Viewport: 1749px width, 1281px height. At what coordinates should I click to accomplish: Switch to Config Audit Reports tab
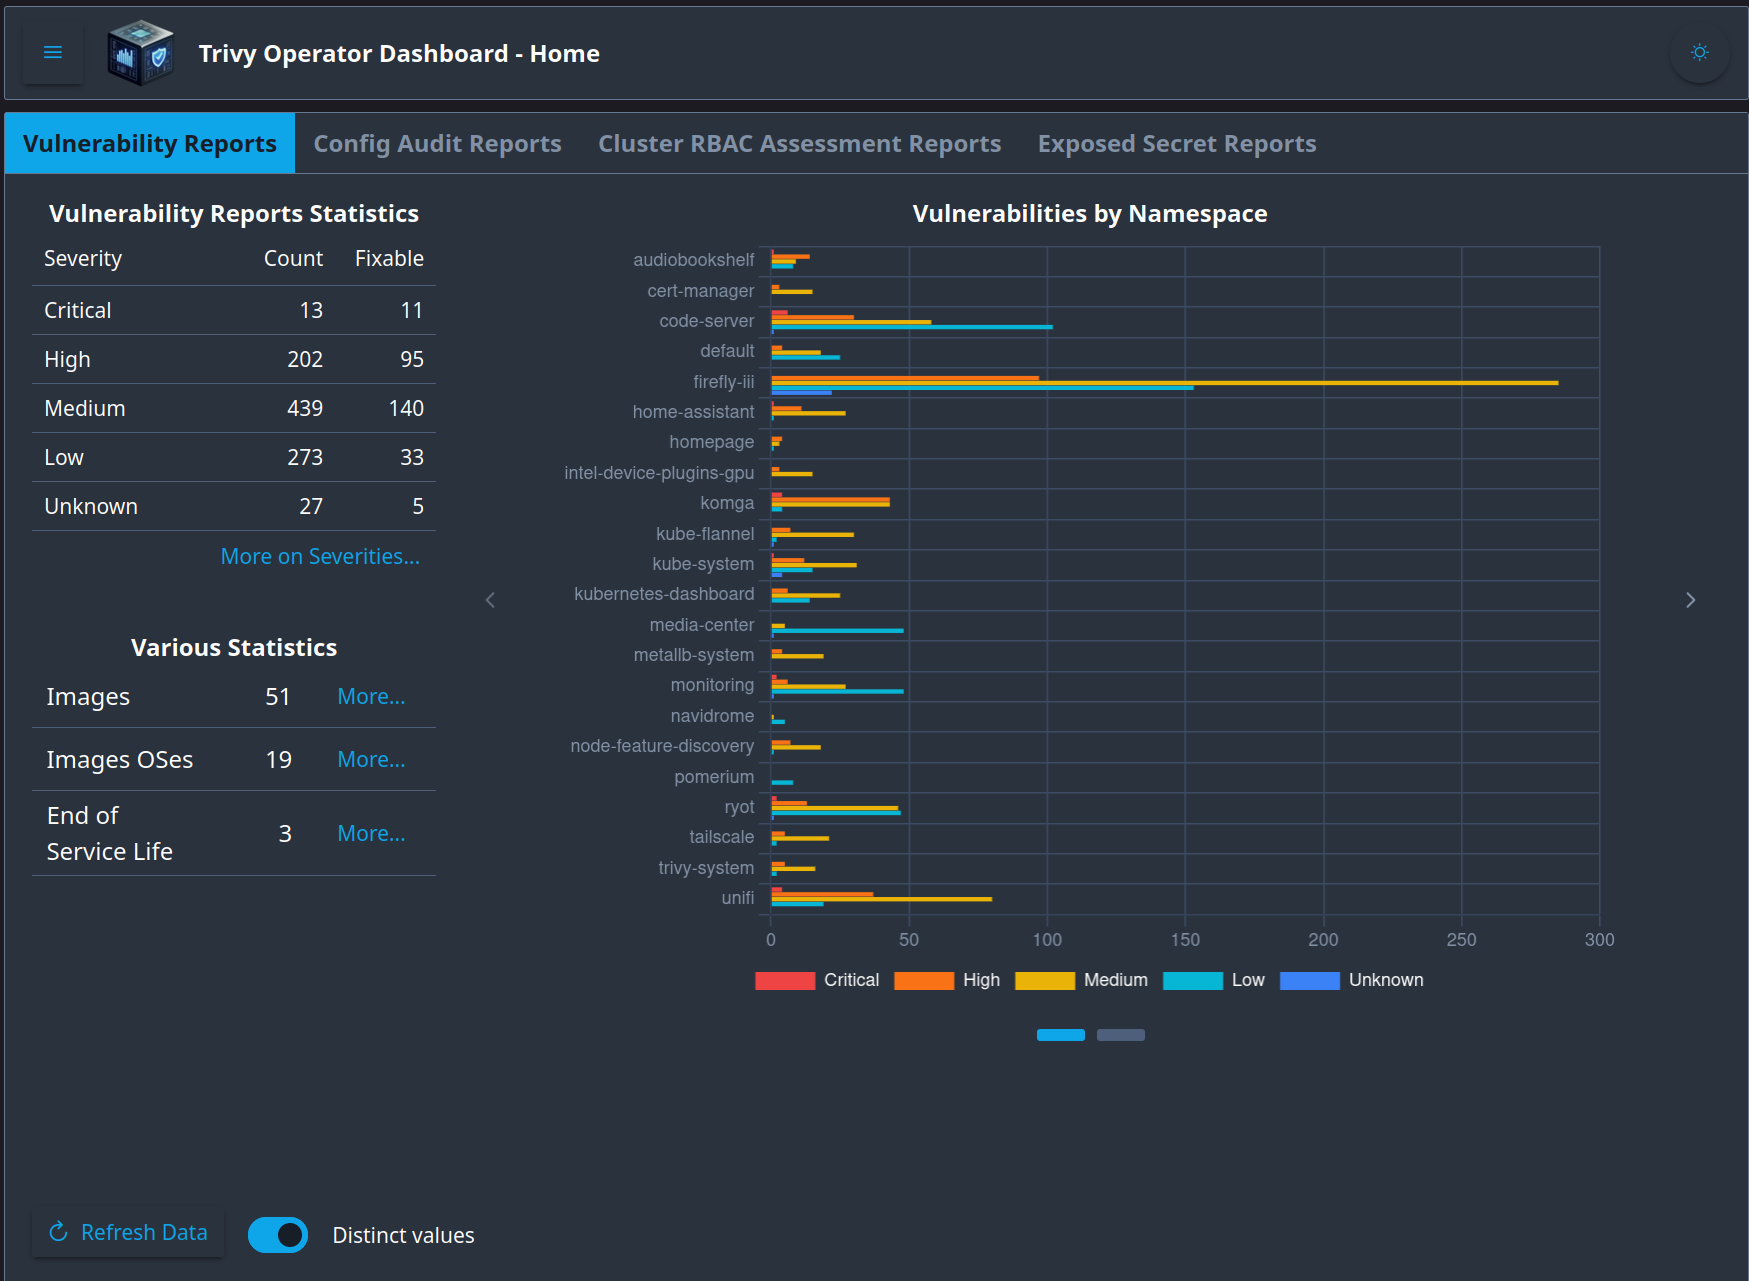click(x=437, y=144)
